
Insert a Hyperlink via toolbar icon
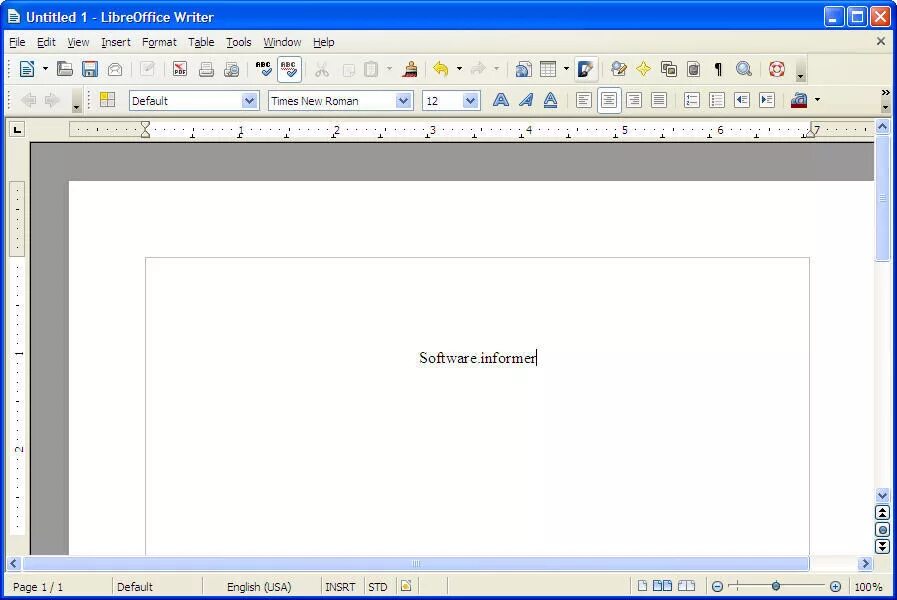pyautogui.click(x=523, y=69)
